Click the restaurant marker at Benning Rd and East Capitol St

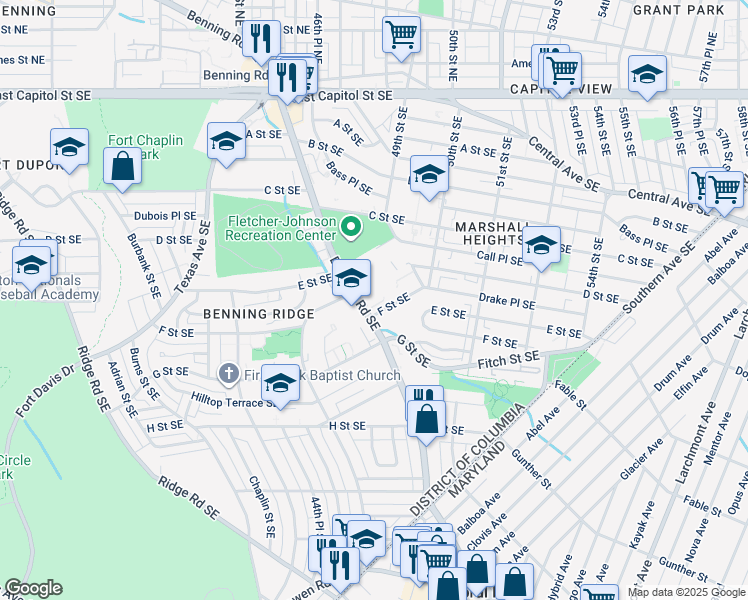point(287,79)
